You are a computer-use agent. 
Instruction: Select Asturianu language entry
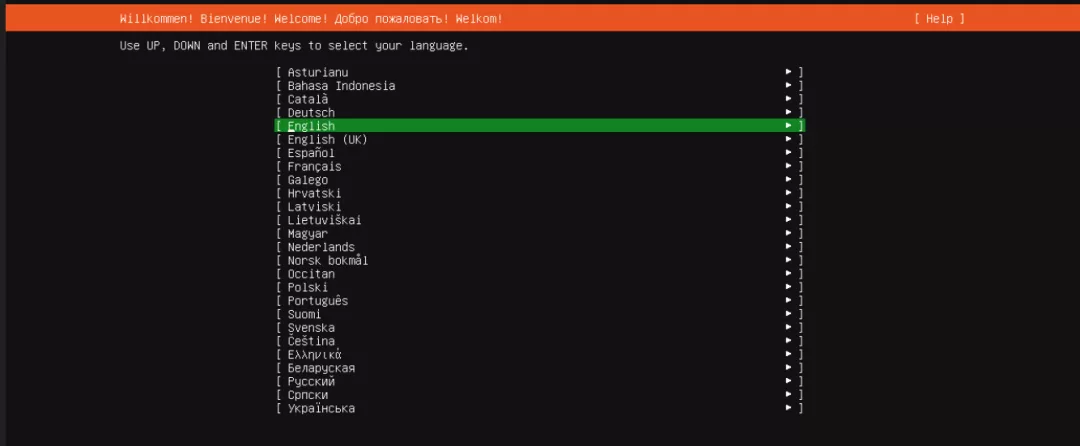(540, 72)
